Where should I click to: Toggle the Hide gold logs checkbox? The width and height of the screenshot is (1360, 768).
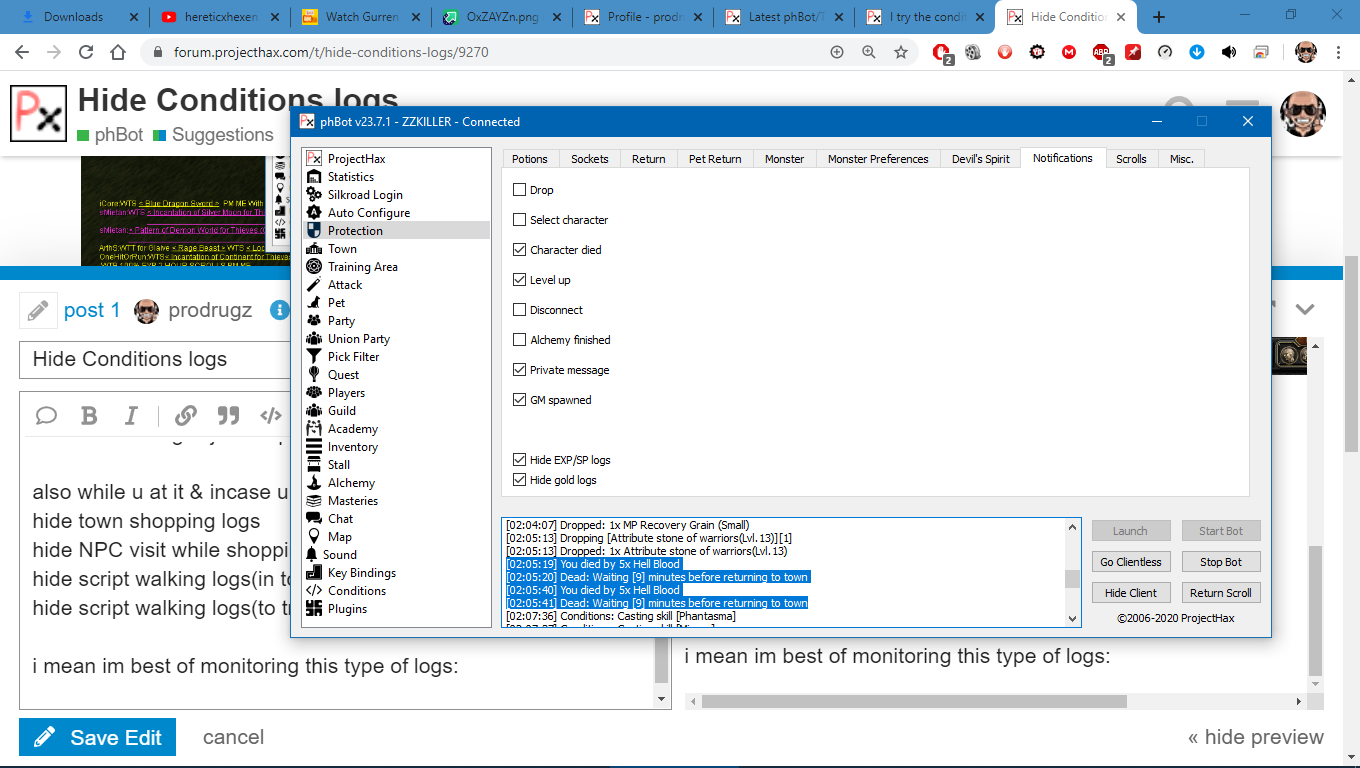click(x=519, y=480)
